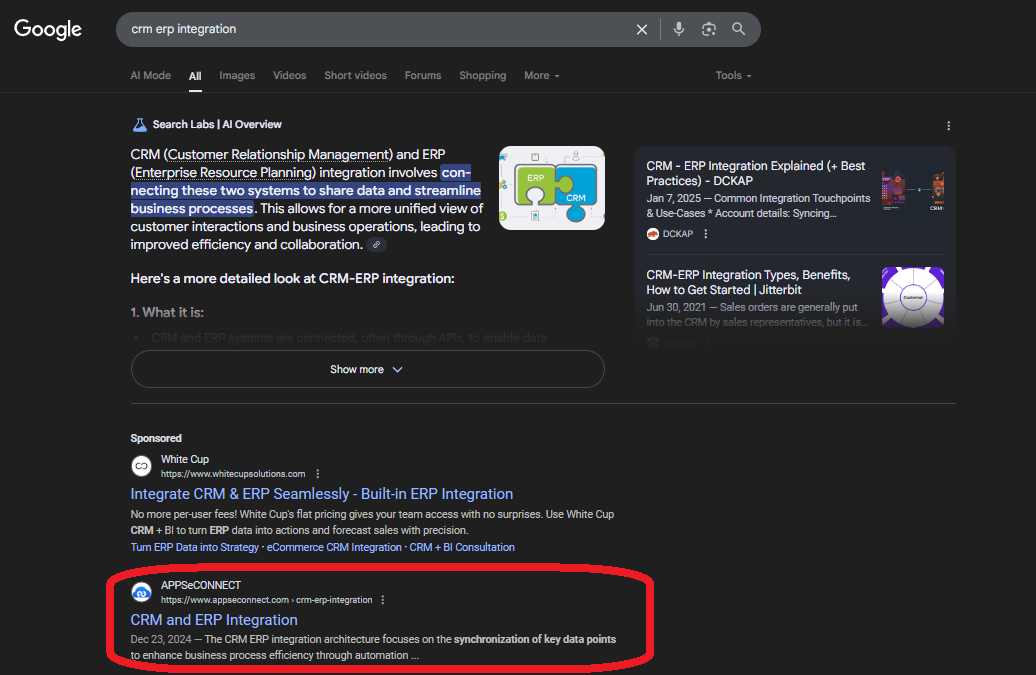
Task: Select the All tab
Action: coord(195,76)
